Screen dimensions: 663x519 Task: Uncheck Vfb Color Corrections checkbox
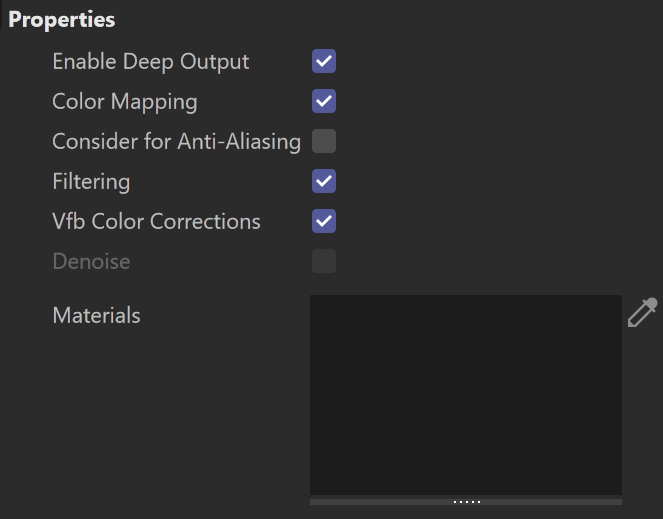pyautogui.click(x=324, y=221)
